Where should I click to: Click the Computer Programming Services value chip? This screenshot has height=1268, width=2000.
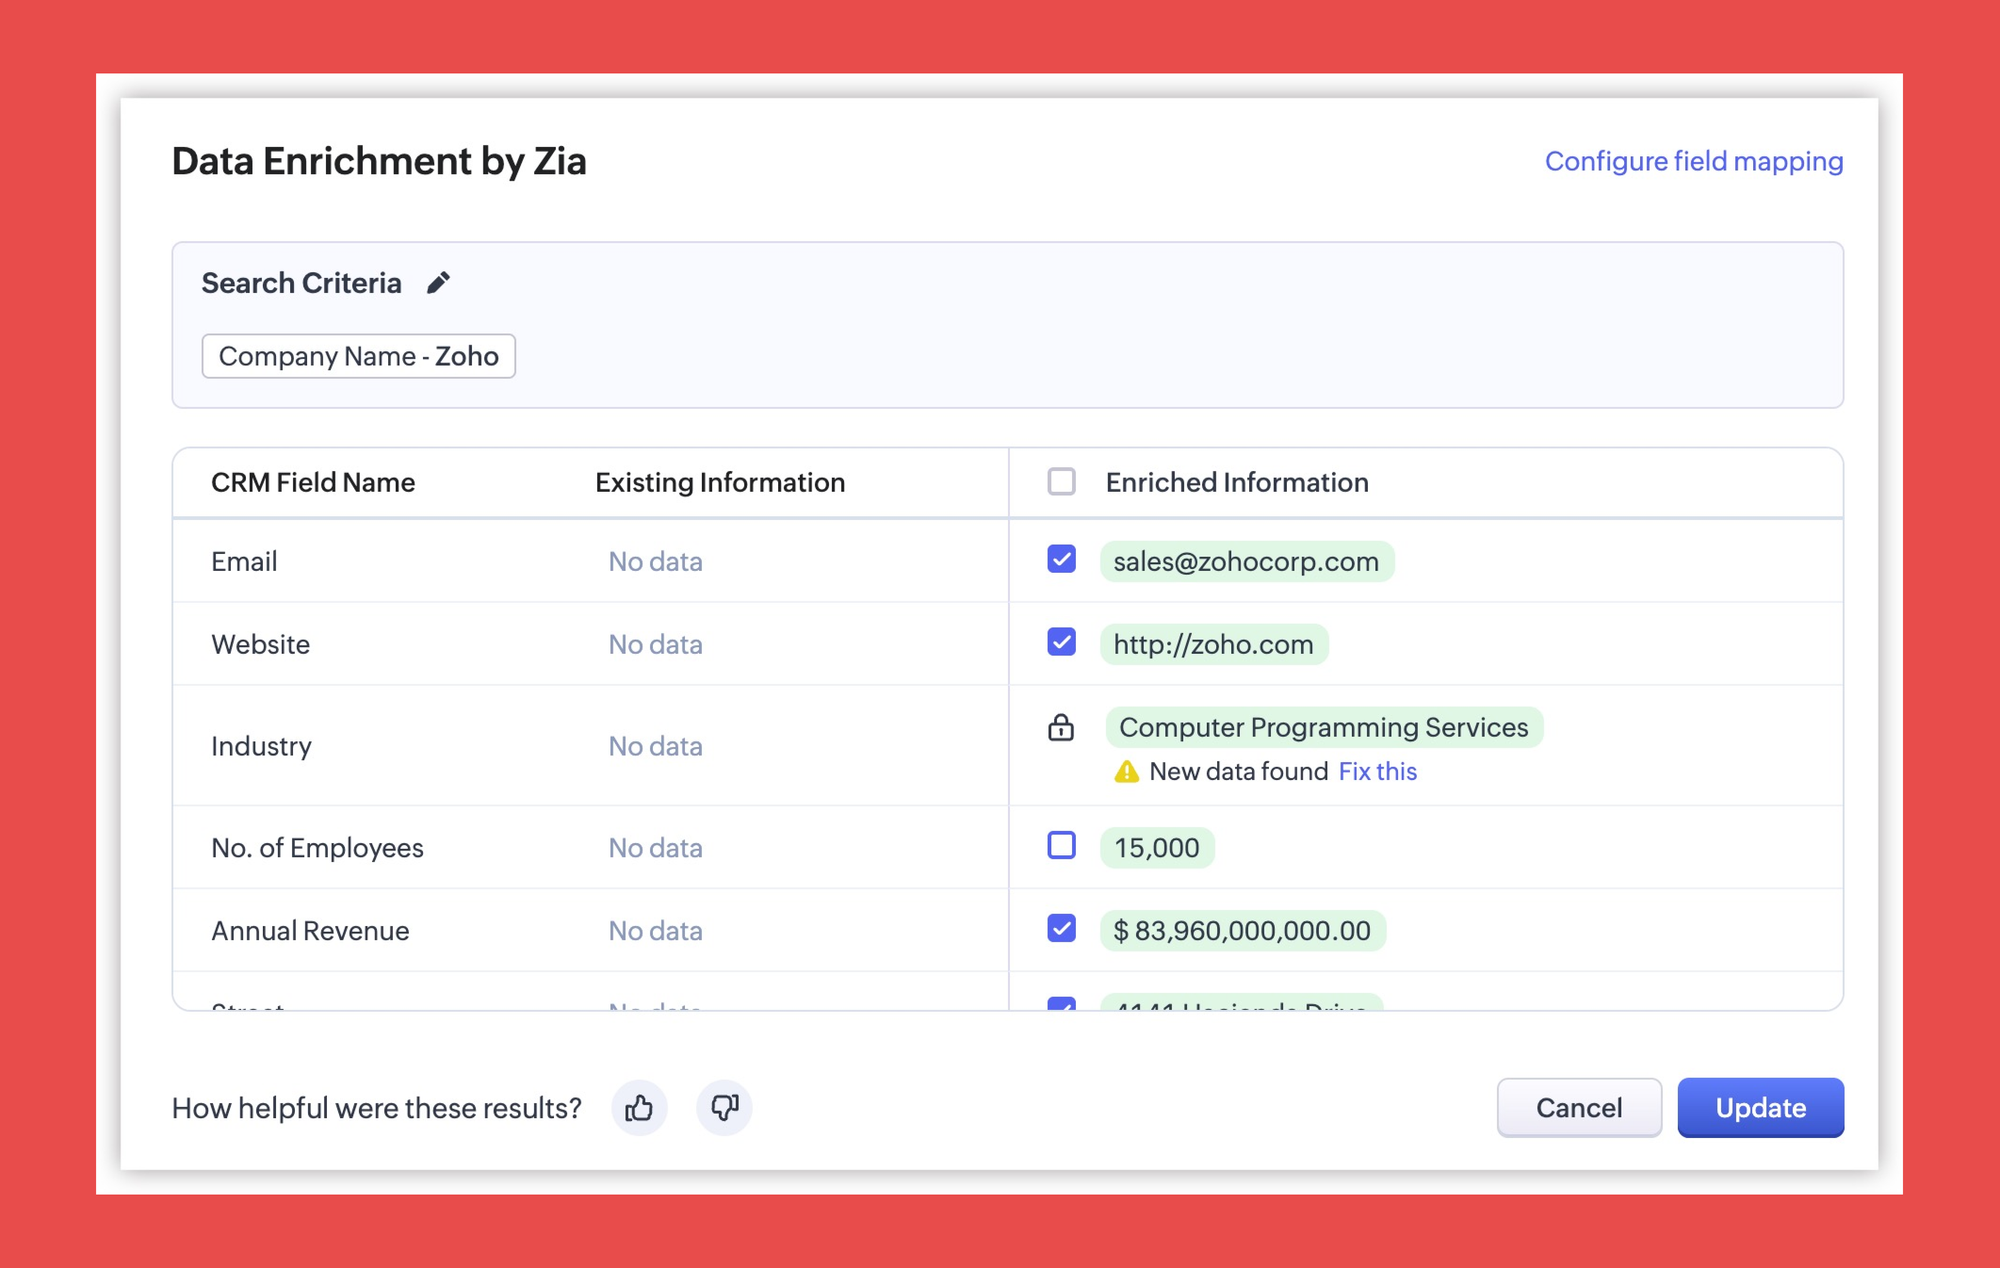point(1323,727)
